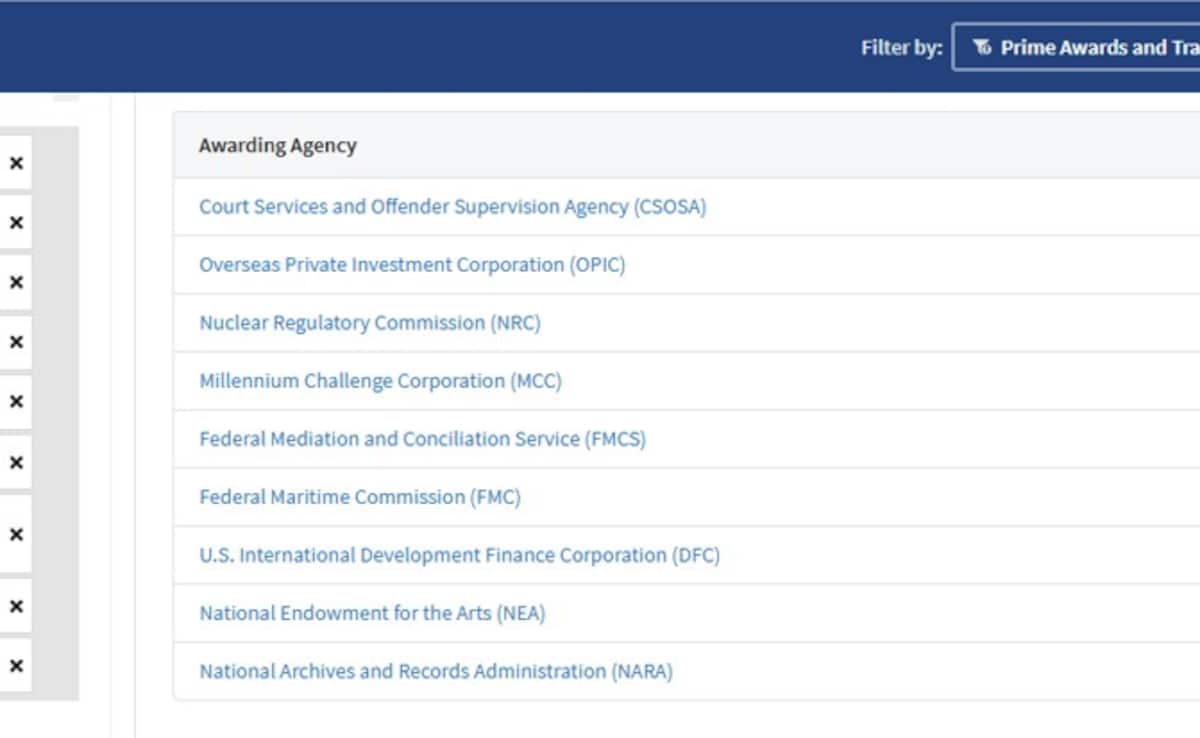Open U.S. International Development Finance Corporation link
This screenshot has width=1200, height=738.
tap(459, 555)
